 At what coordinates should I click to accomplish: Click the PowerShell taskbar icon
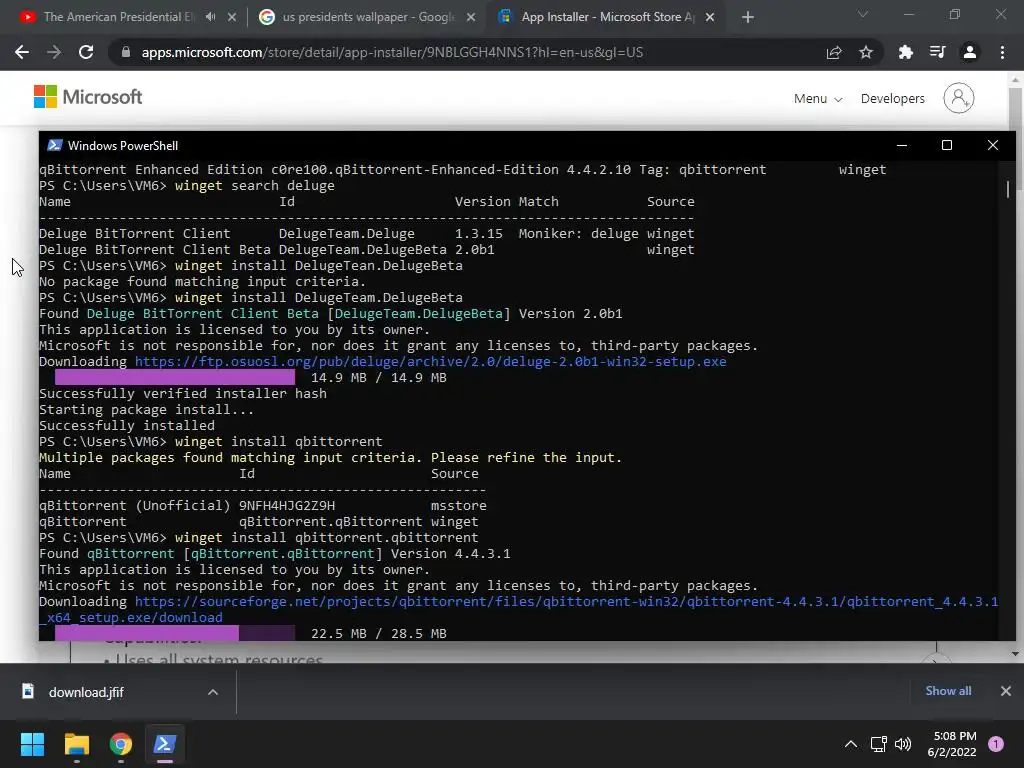click(x=165, y=744)
